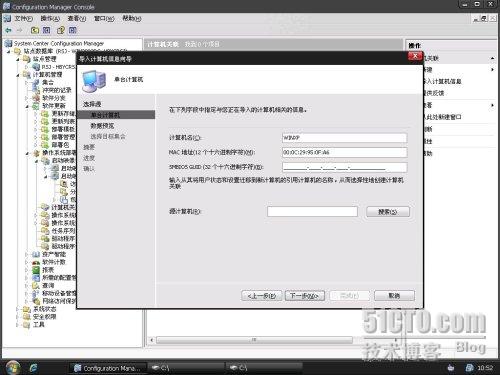Click 导入计算机信息 in actions pane

pos(442,81)
